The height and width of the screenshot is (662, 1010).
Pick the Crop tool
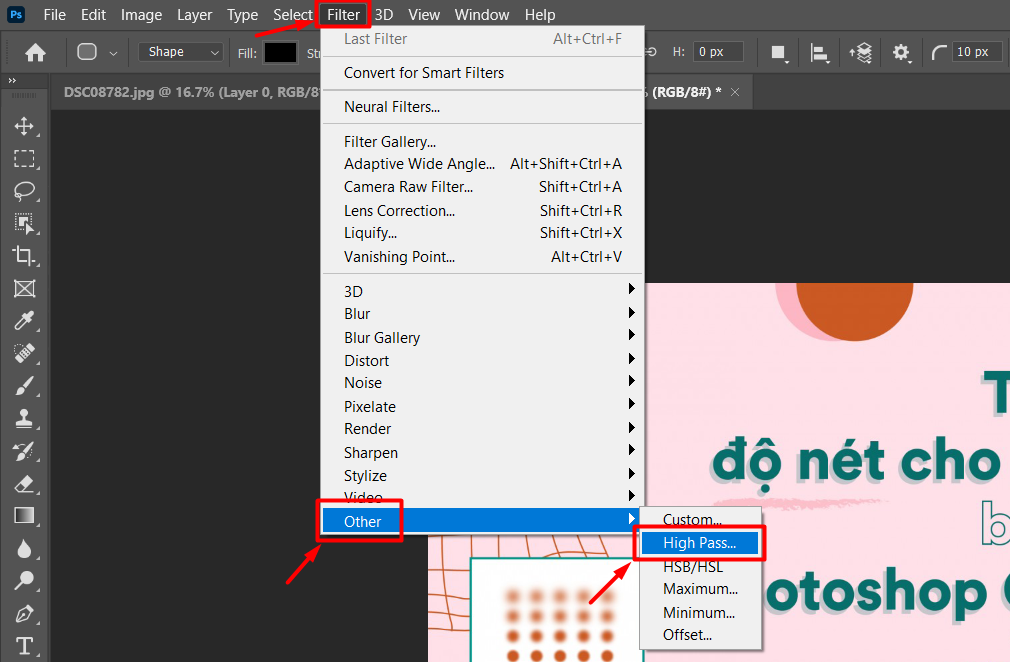(24, 256)
